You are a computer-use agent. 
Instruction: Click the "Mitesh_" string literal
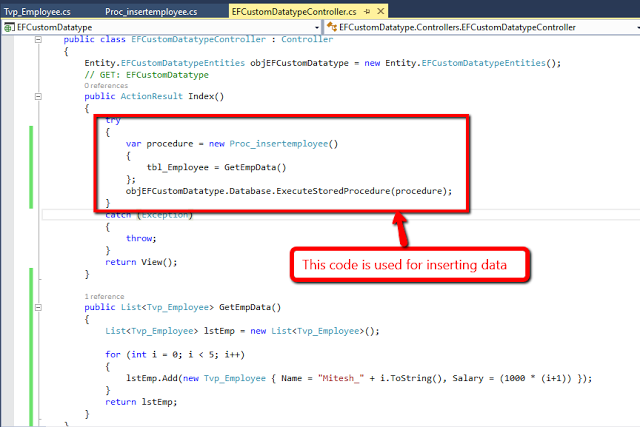click(341, 378)
